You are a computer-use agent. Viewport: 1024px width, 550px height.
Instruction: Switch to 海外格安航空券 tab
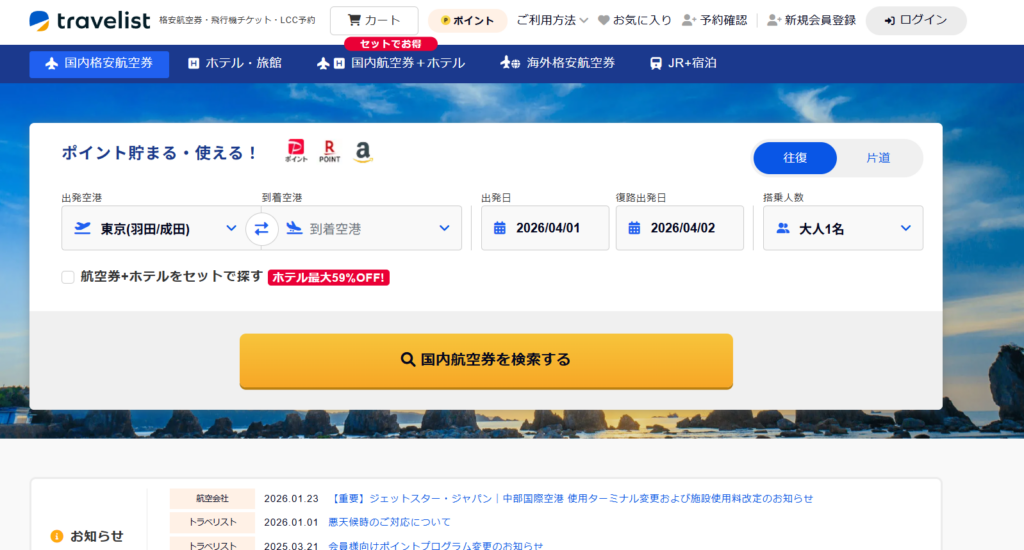point(558,63)
